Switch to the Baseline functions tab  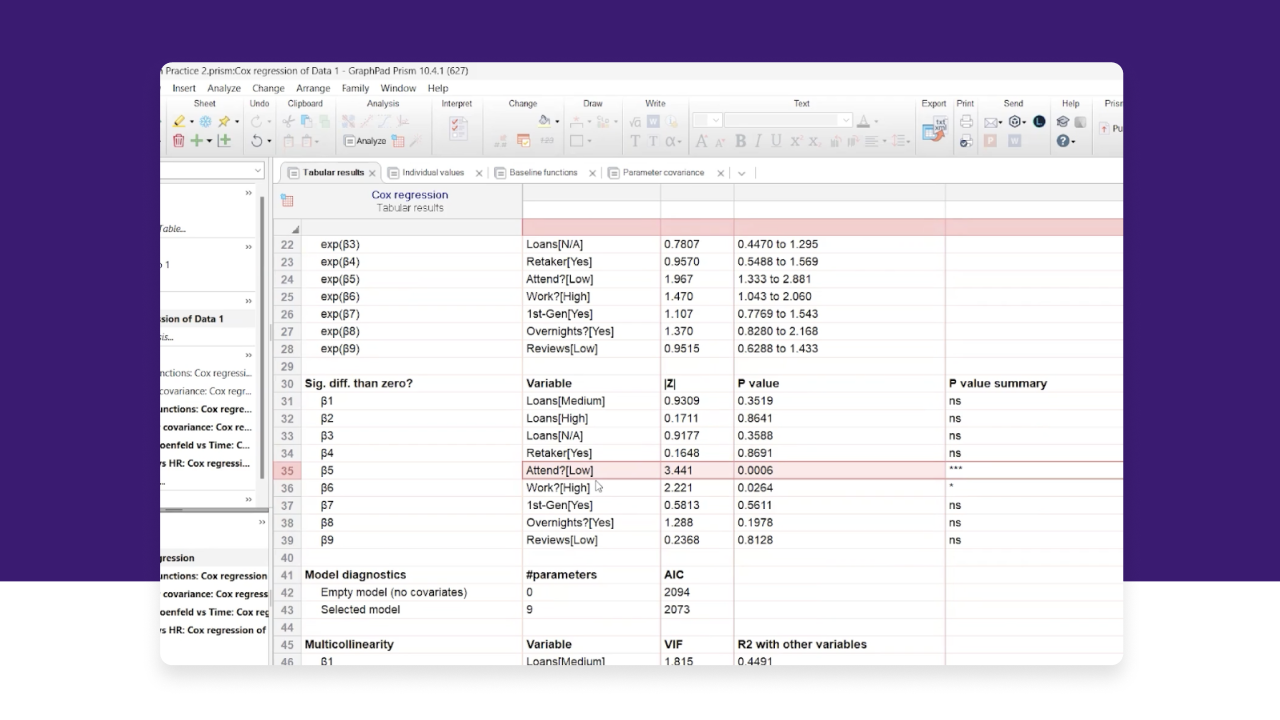(543, 173)
